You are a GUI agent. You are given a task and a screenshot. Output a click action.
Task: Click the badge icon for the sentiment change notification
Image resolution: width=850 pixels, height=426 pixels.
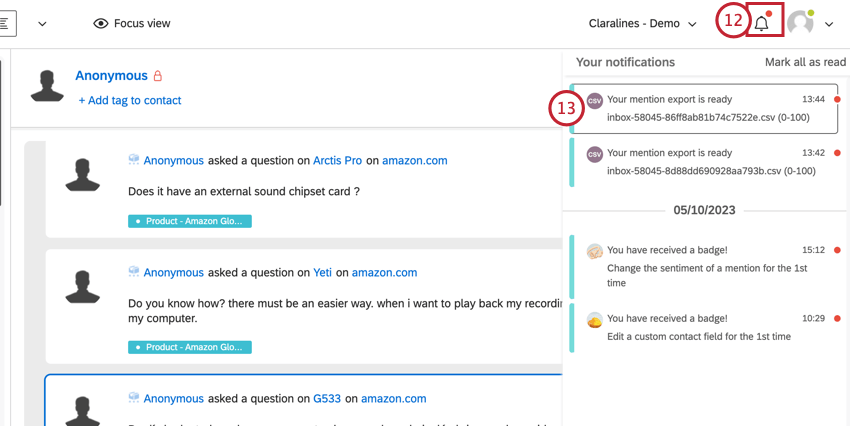click(595, 251)
